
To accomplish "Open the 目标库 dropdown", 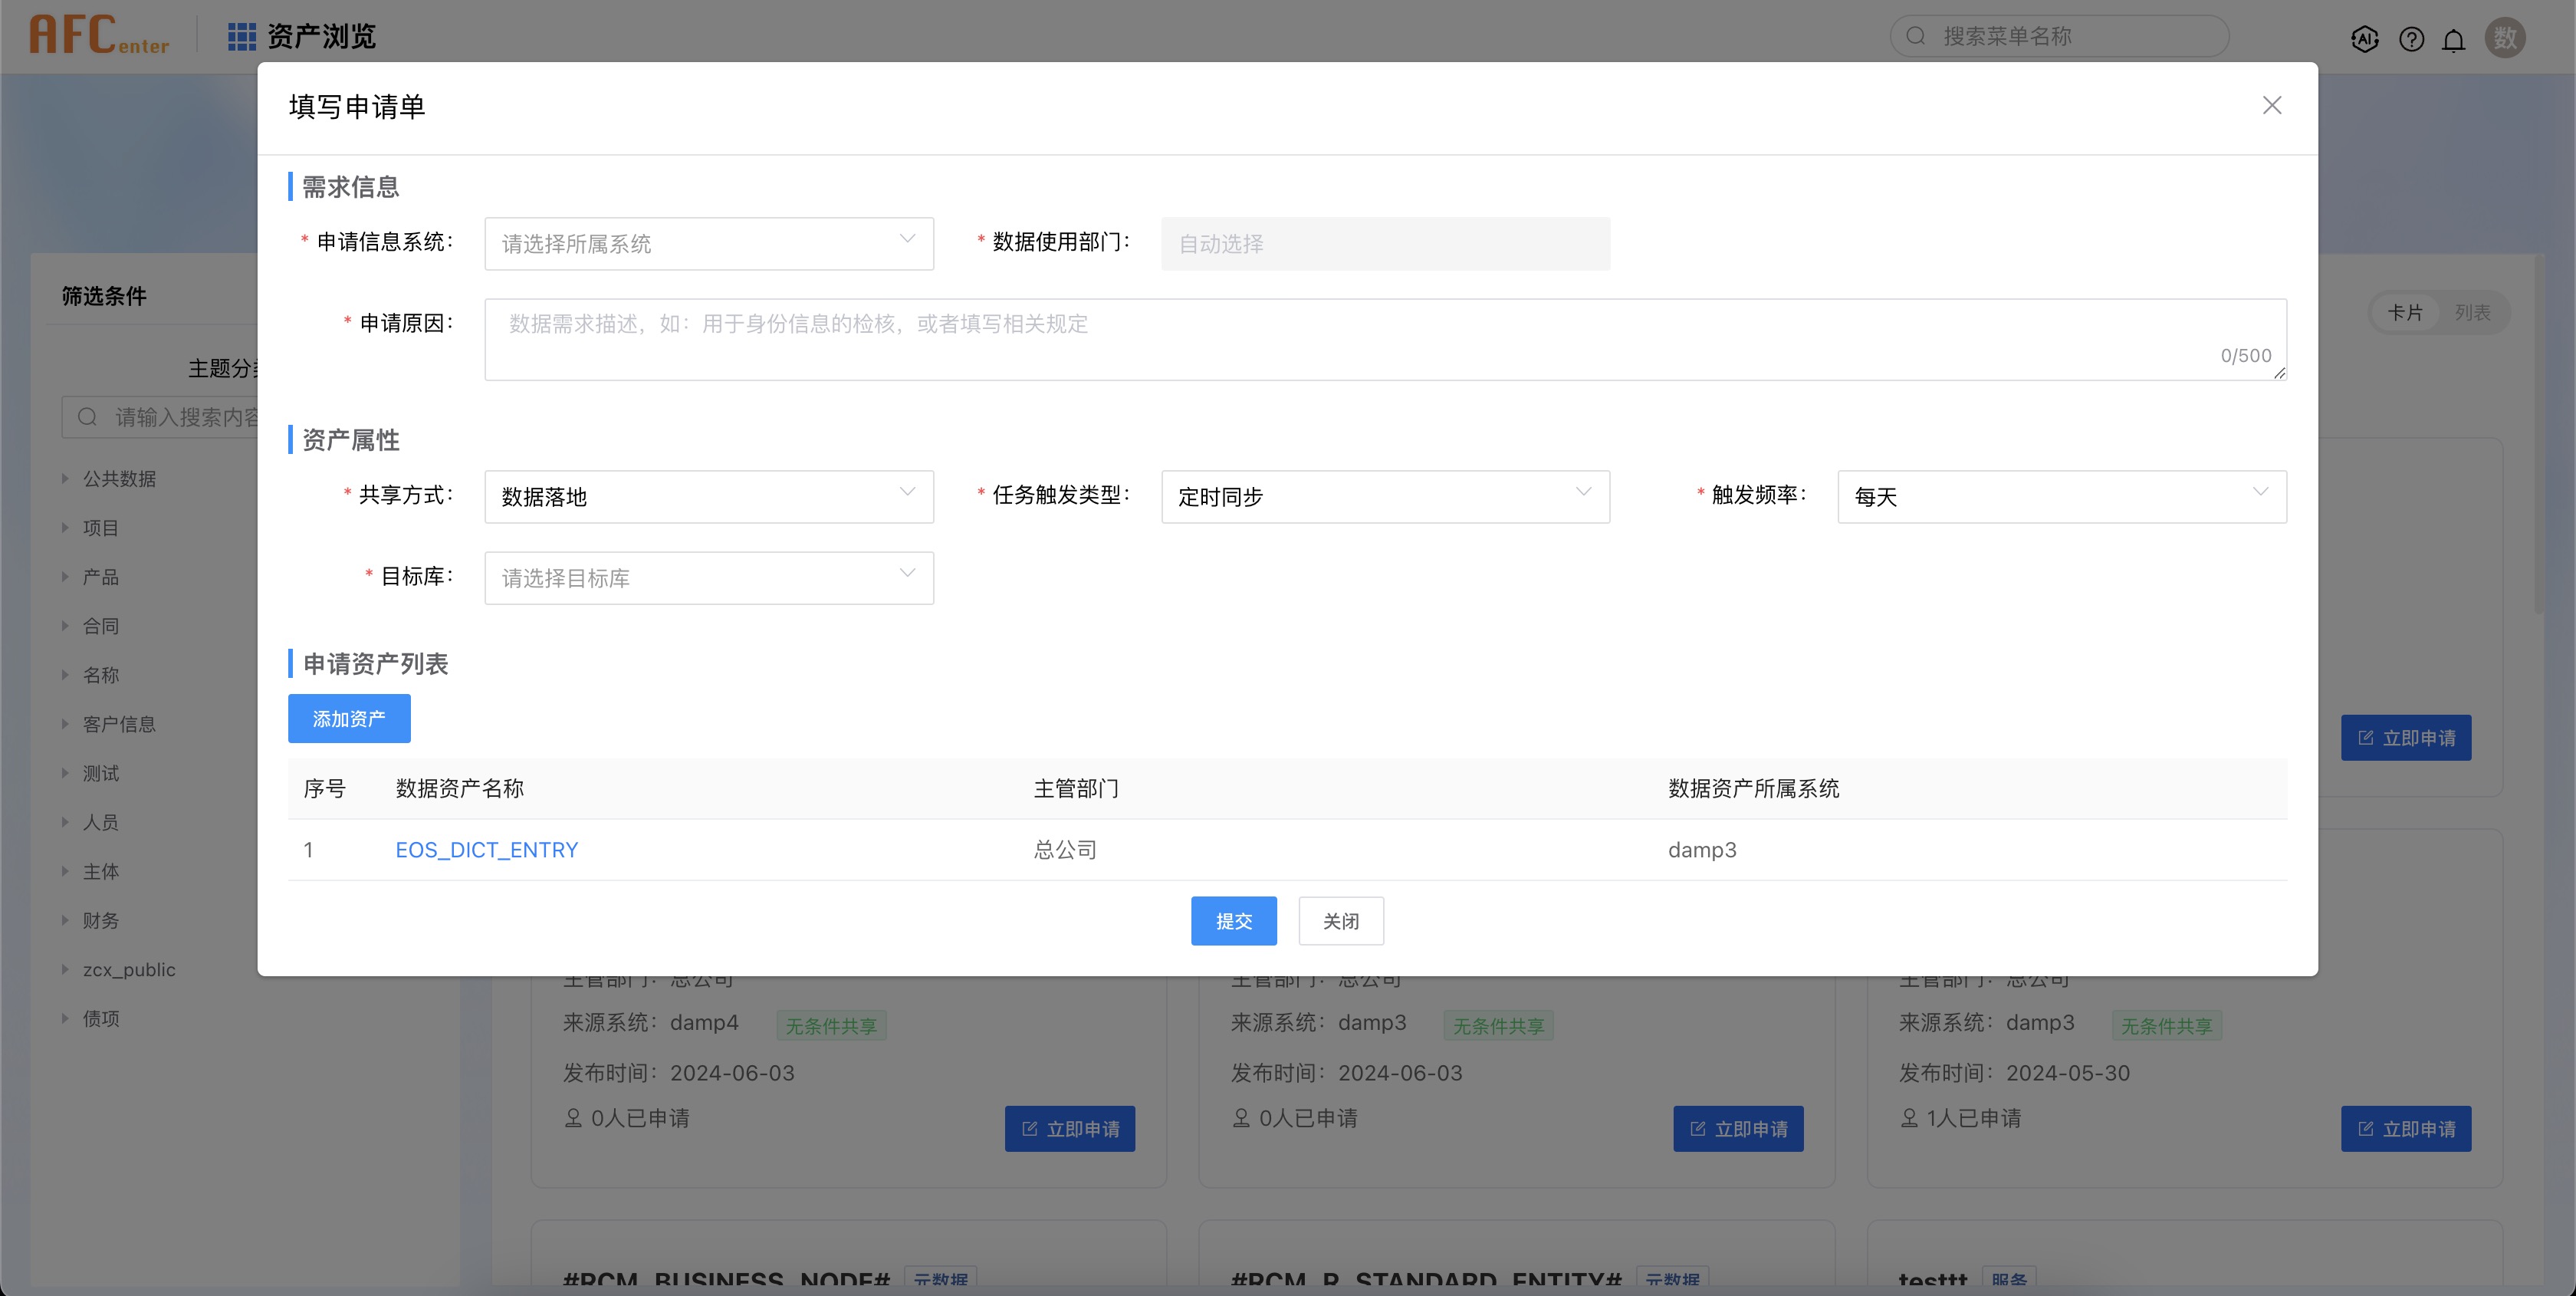I will (x=708, y=578).
